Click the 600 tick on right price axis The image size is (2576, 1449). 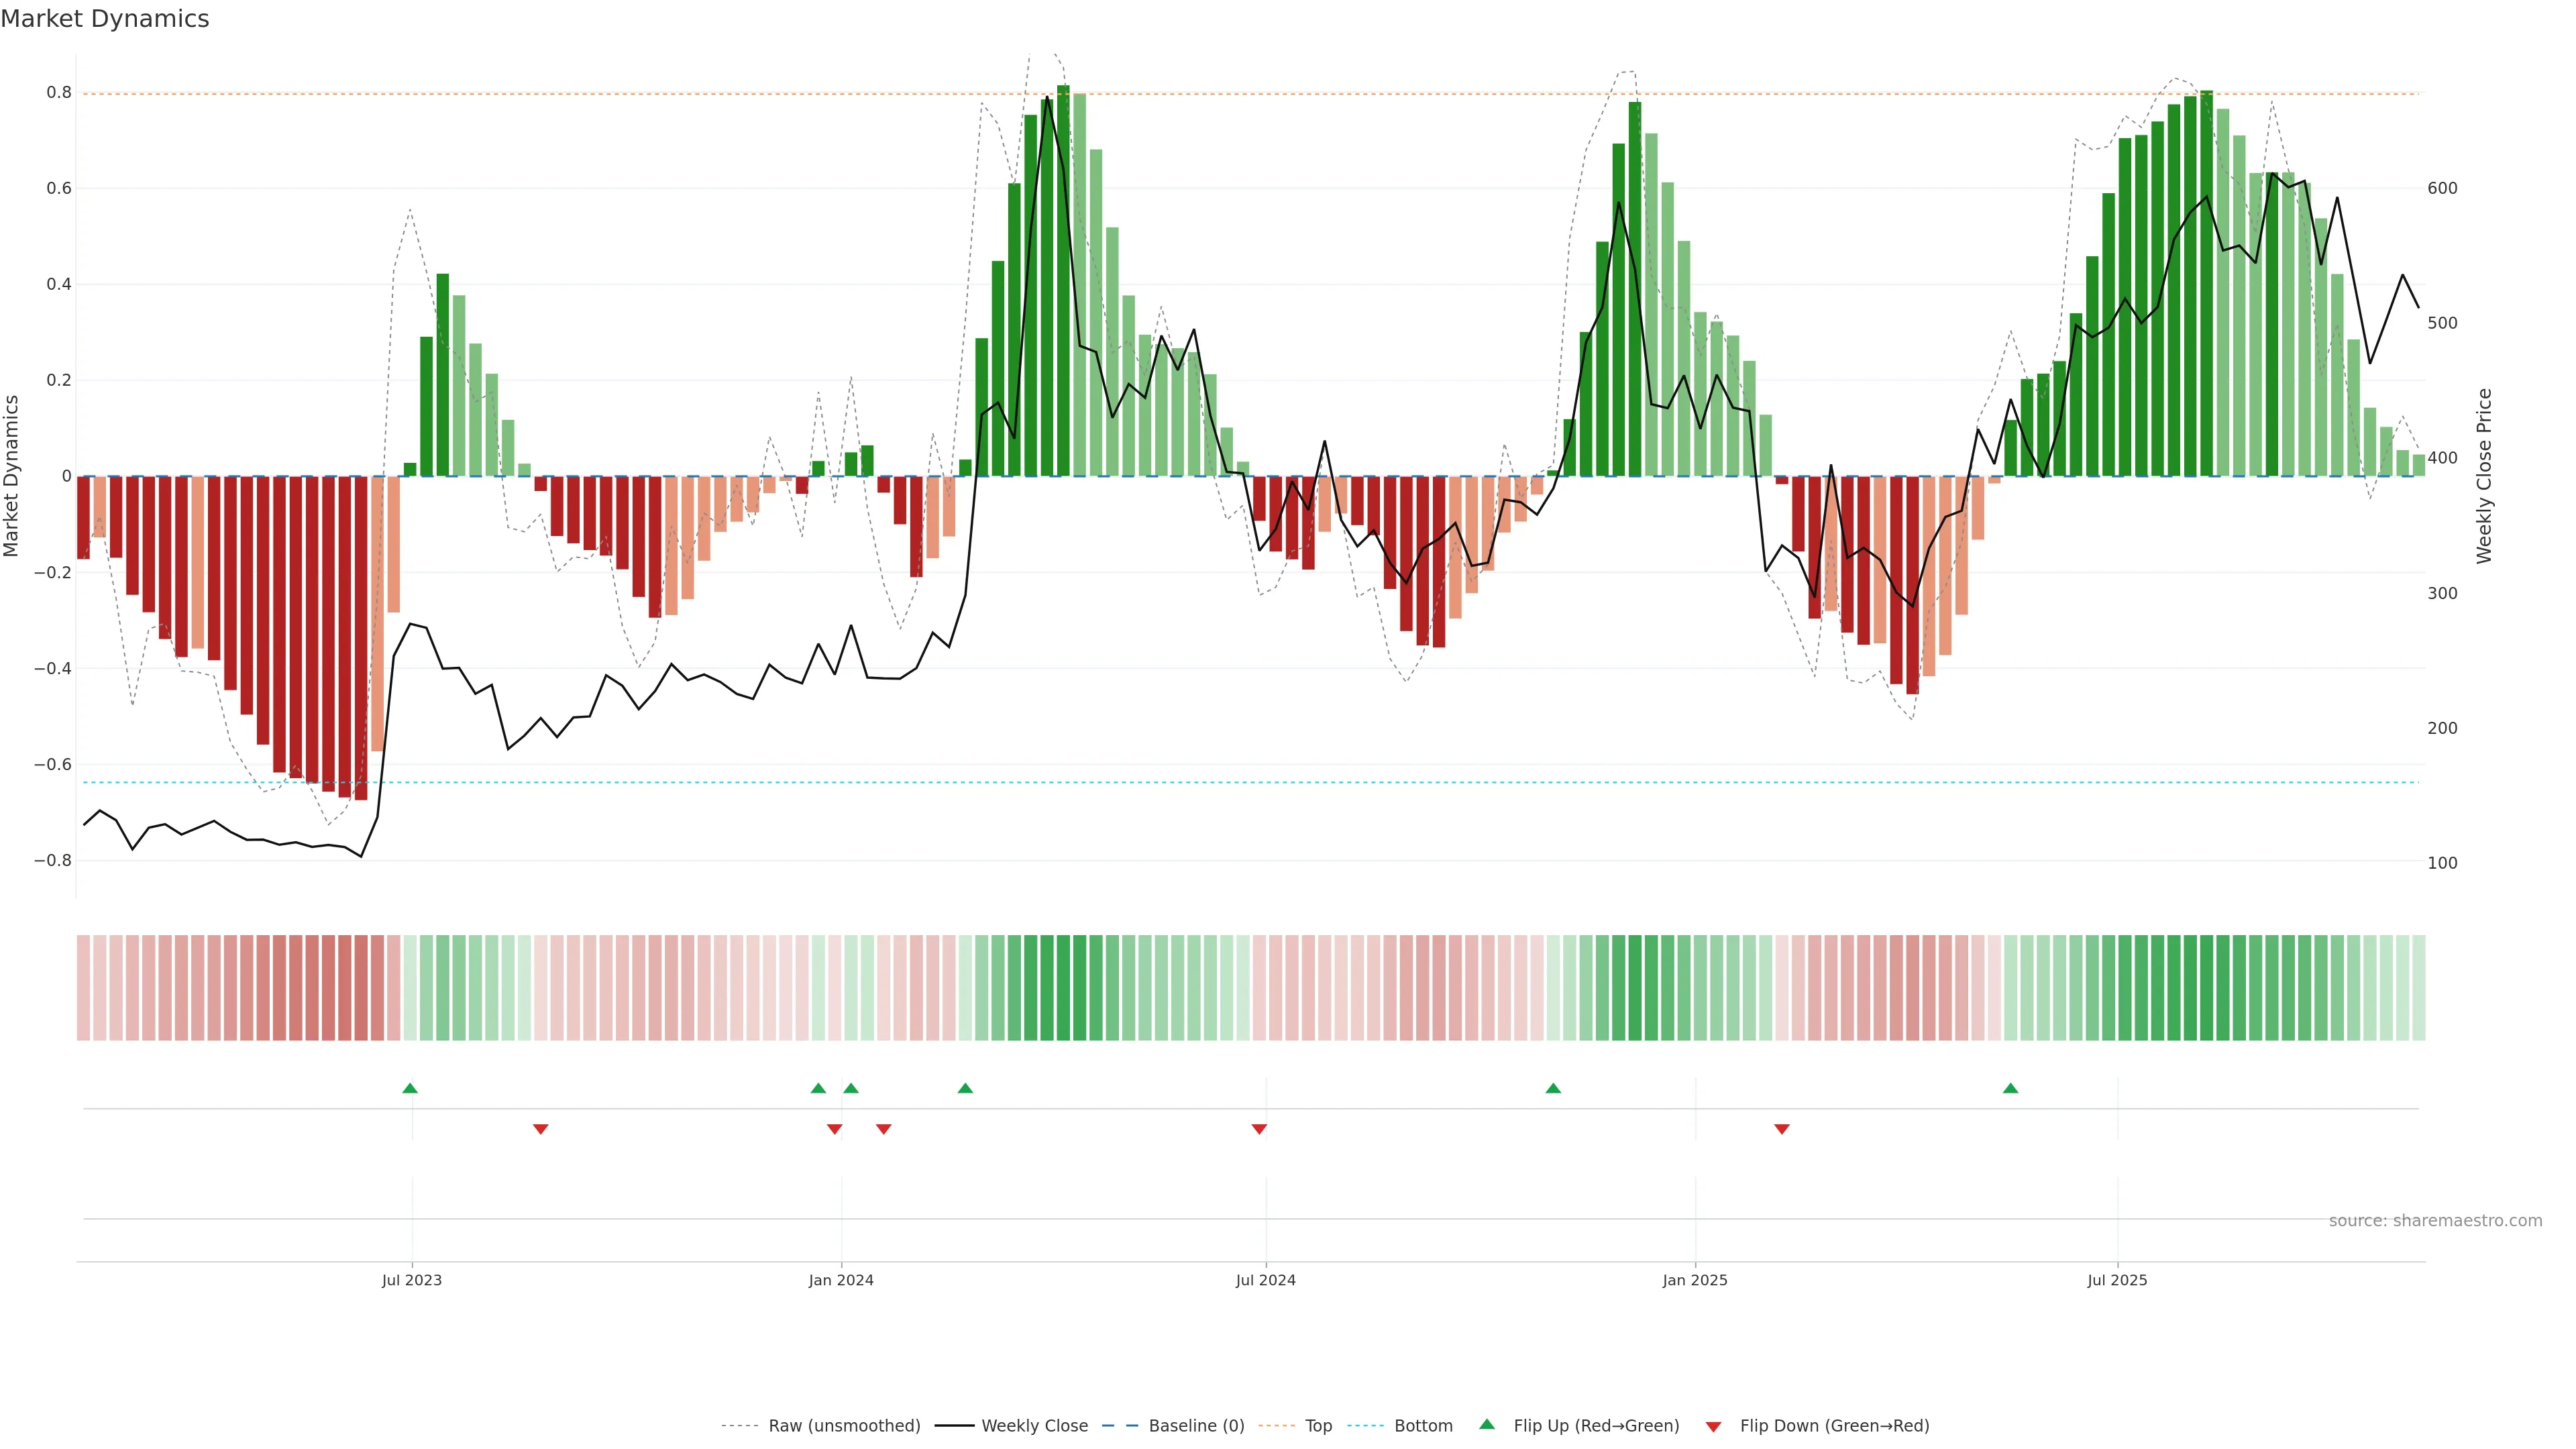point(2442,188)
